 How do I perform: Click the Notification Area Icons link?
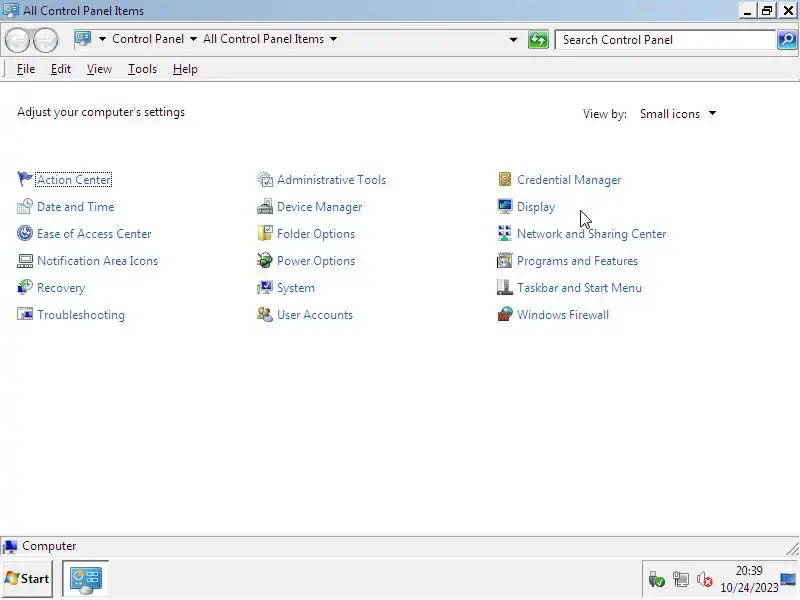[97, 261]
